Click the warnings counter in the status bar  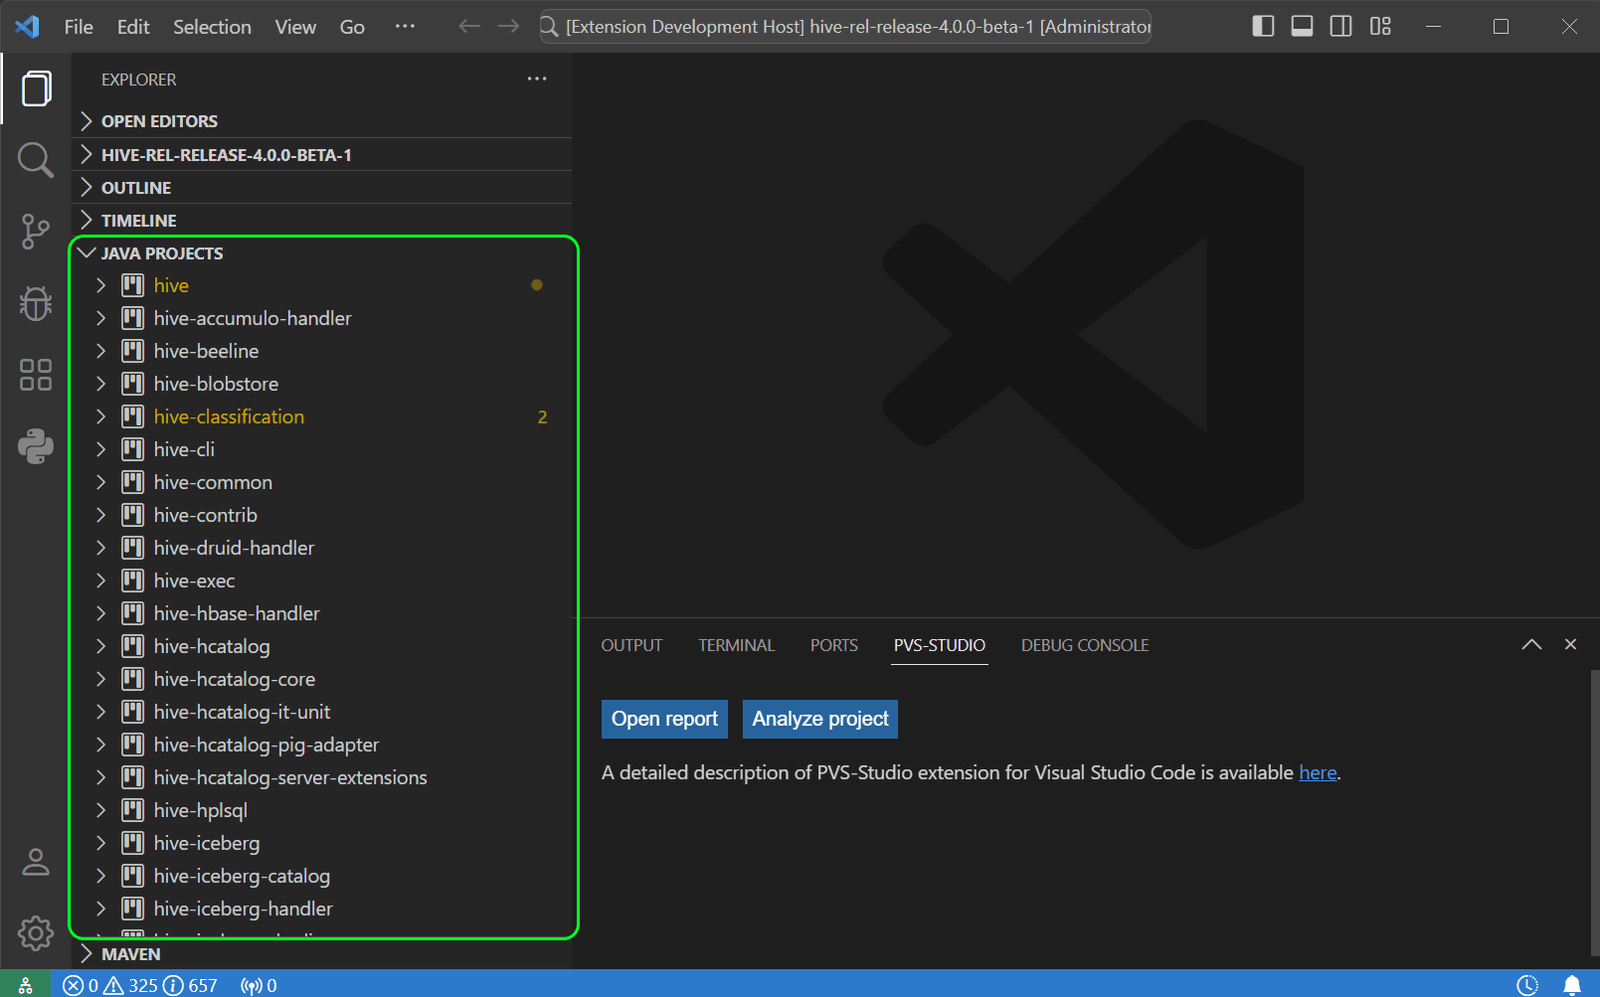point(140,985)
